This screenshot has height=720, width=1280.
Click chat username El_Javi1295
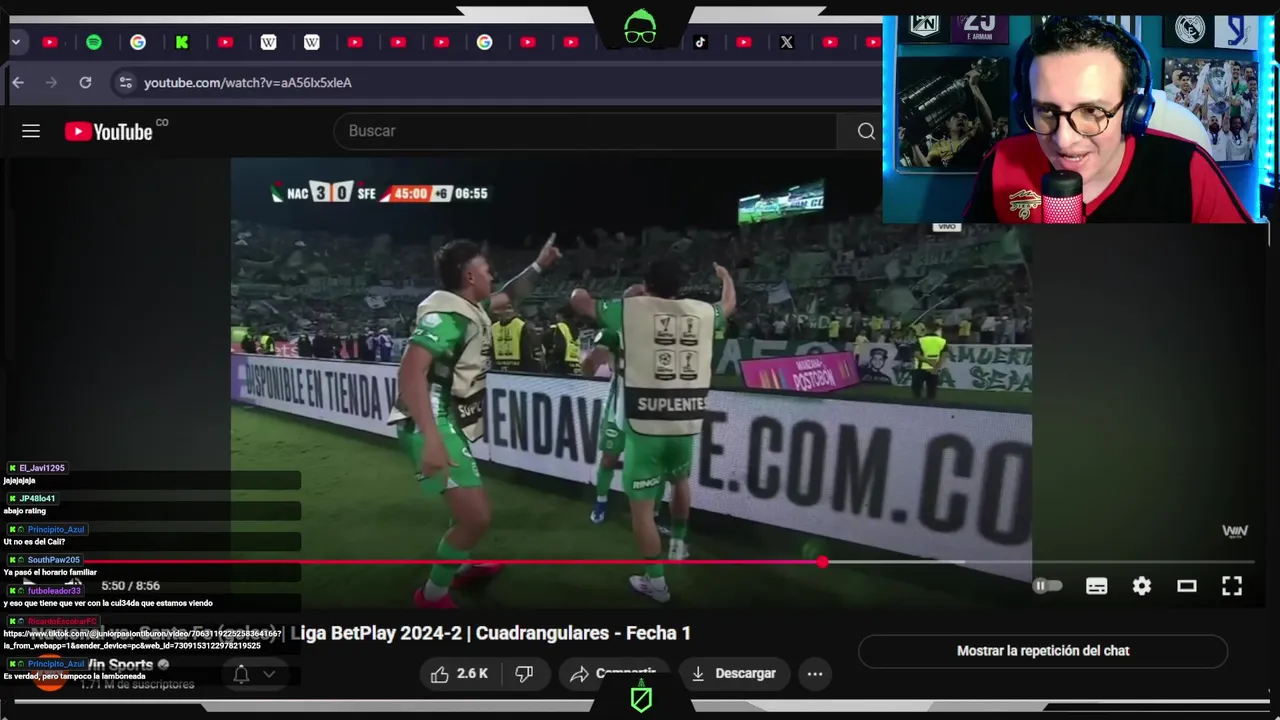click(x=41, y=468)
